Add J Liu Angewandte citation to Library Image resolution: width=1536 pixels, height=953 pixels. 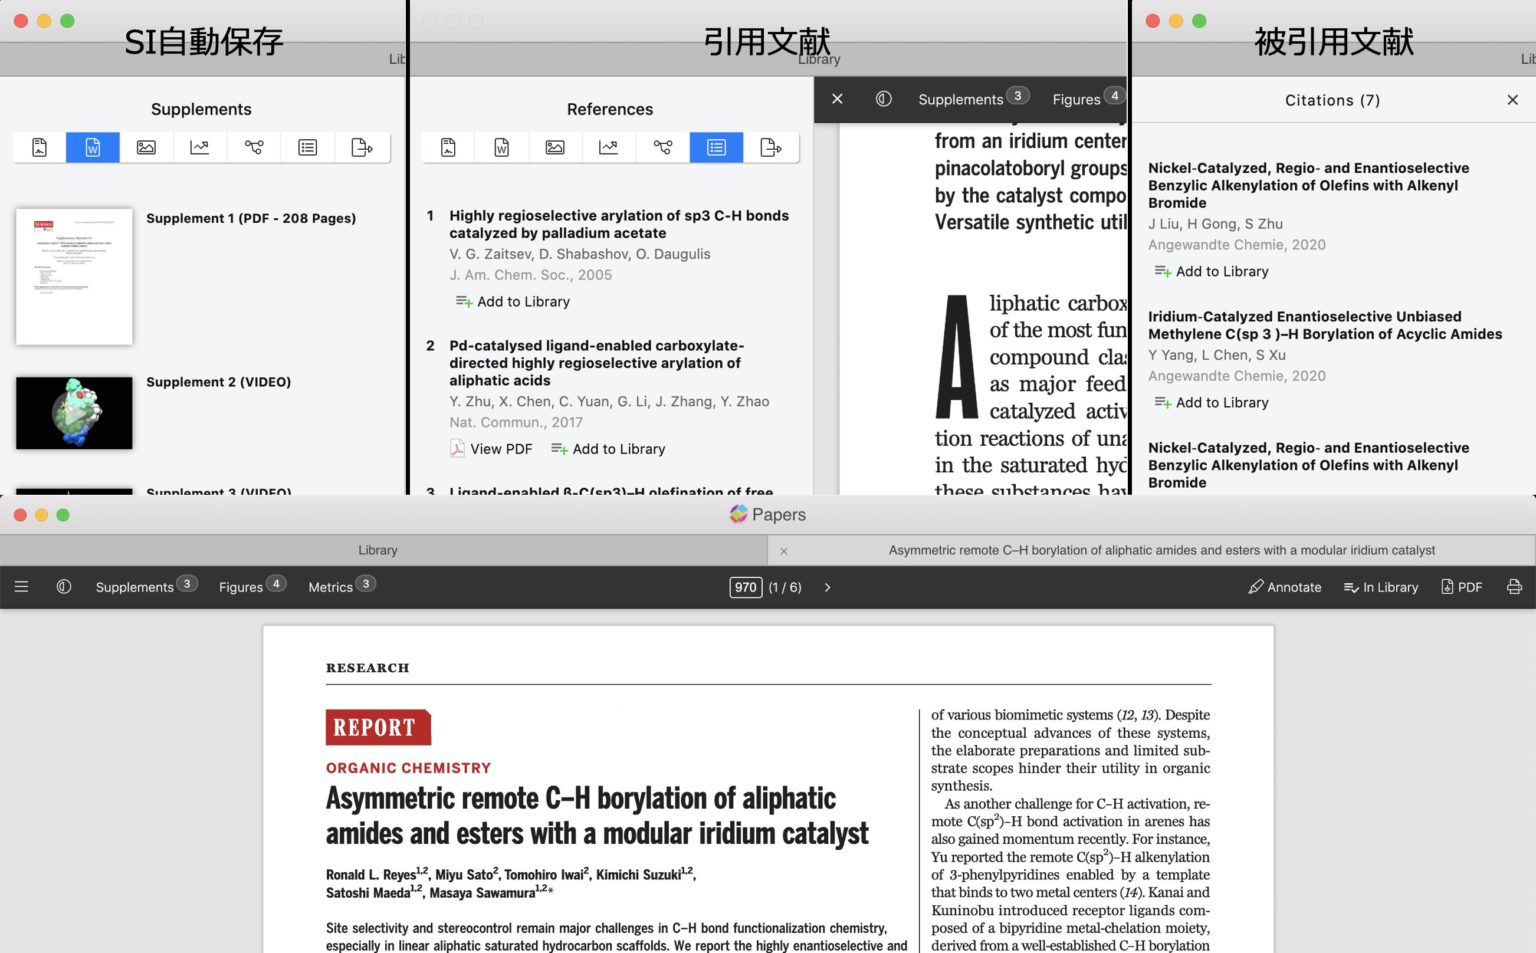(1211, 271)
